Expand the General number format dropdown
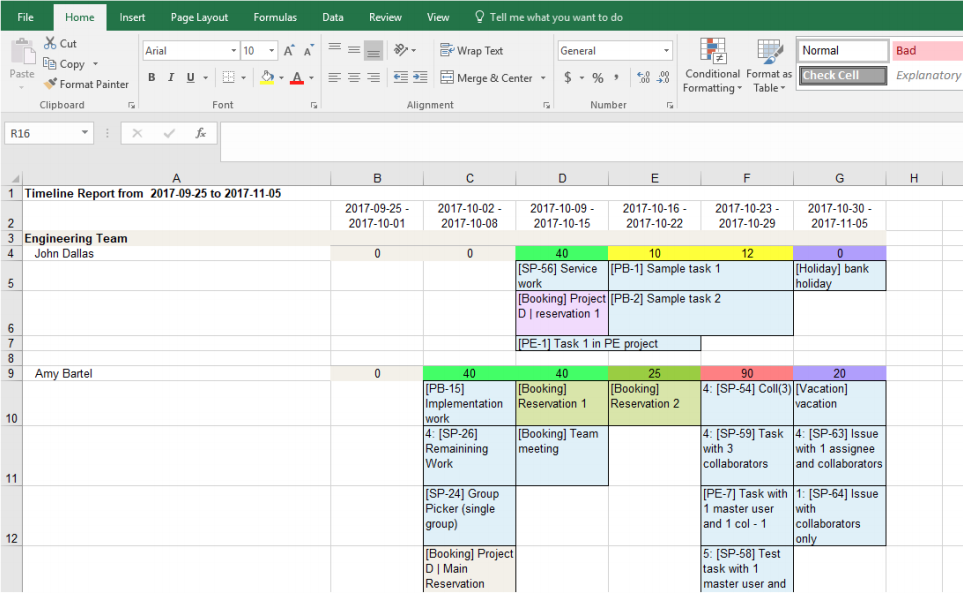This screenshot has width=963, height=593. pyautogui.click(x=667, y=51)
